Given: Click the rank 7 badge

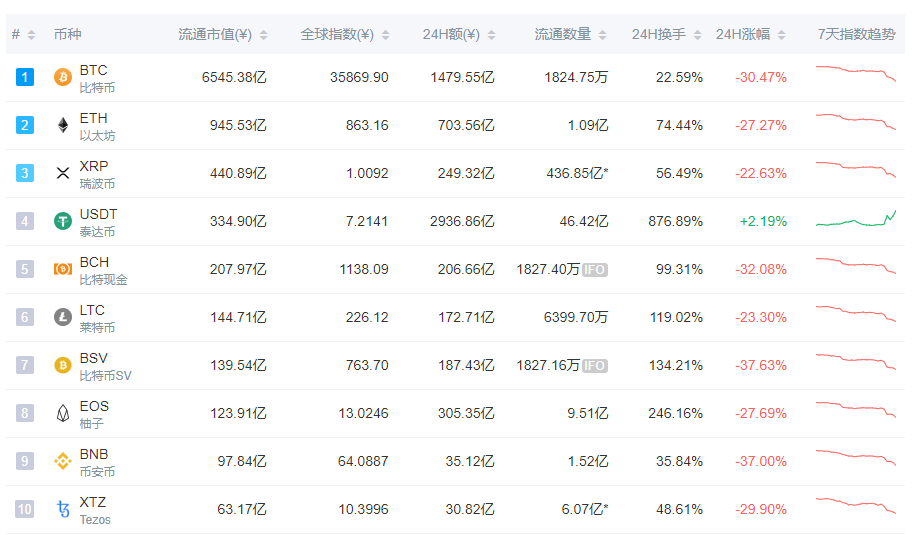Looking at the screenshot, I should tap(25, 365).
